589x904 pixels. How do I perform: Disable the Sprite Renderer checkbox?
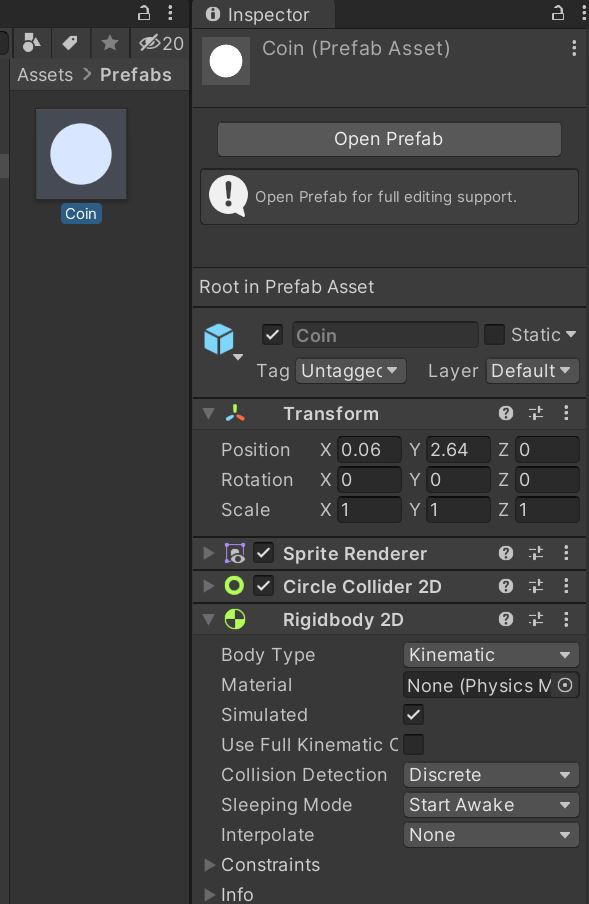(x=263, y=553)
